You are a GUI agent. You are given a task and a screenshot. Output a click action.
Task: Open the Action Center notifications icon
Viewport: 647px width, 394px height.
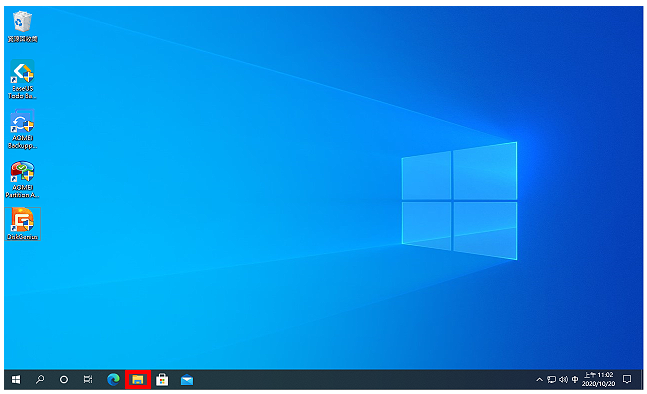(627, 379)
